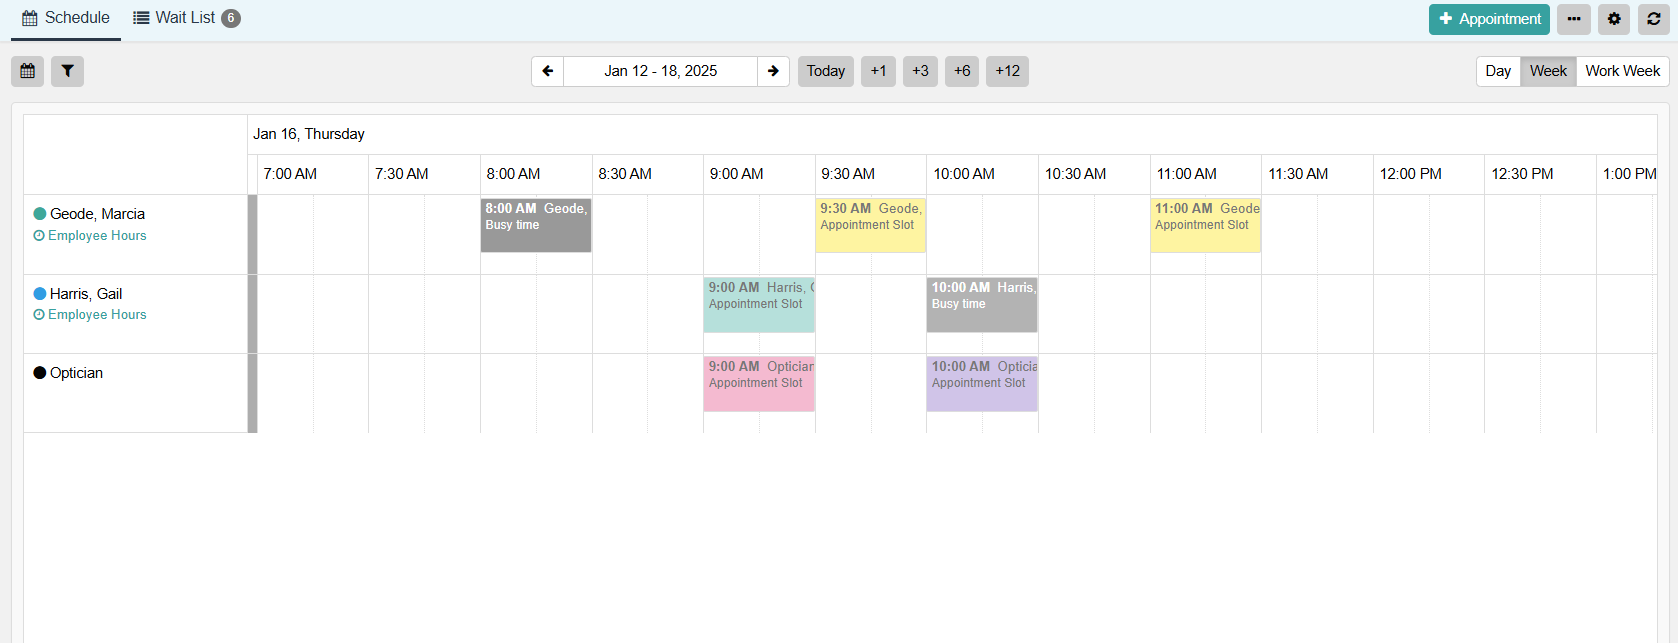The image size is (1678, 643).
Task: Jump ahead with the +12 button
Action: coord(1007,71)
